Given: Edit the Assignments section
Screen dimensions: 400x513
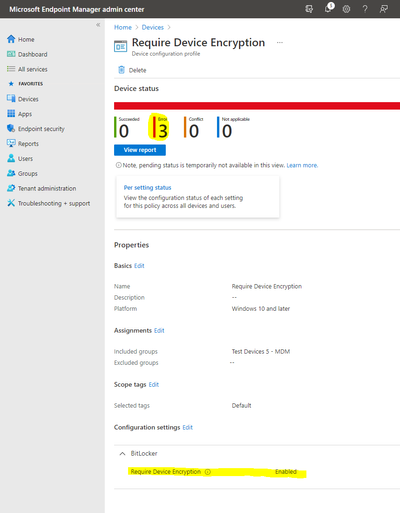Looking at the screenshot, I should coord(159,330).
